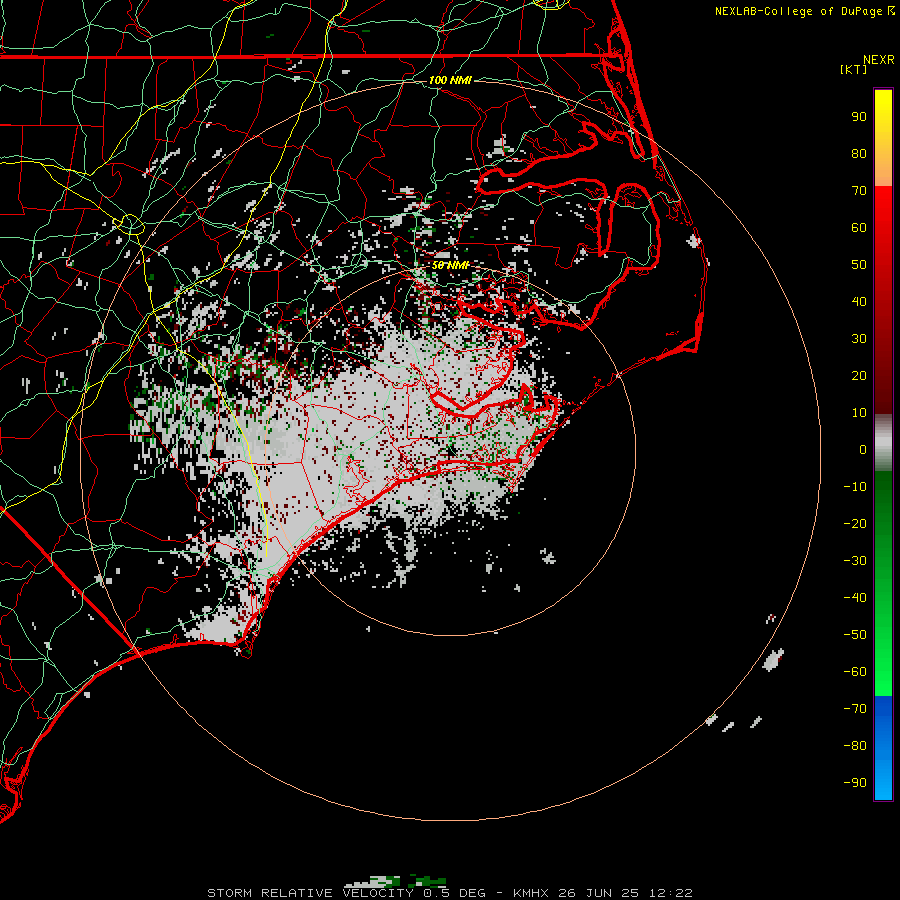The image size is (900, 900).
Task: Click the 0 knot scale label
Action: [x=863, y=450]
